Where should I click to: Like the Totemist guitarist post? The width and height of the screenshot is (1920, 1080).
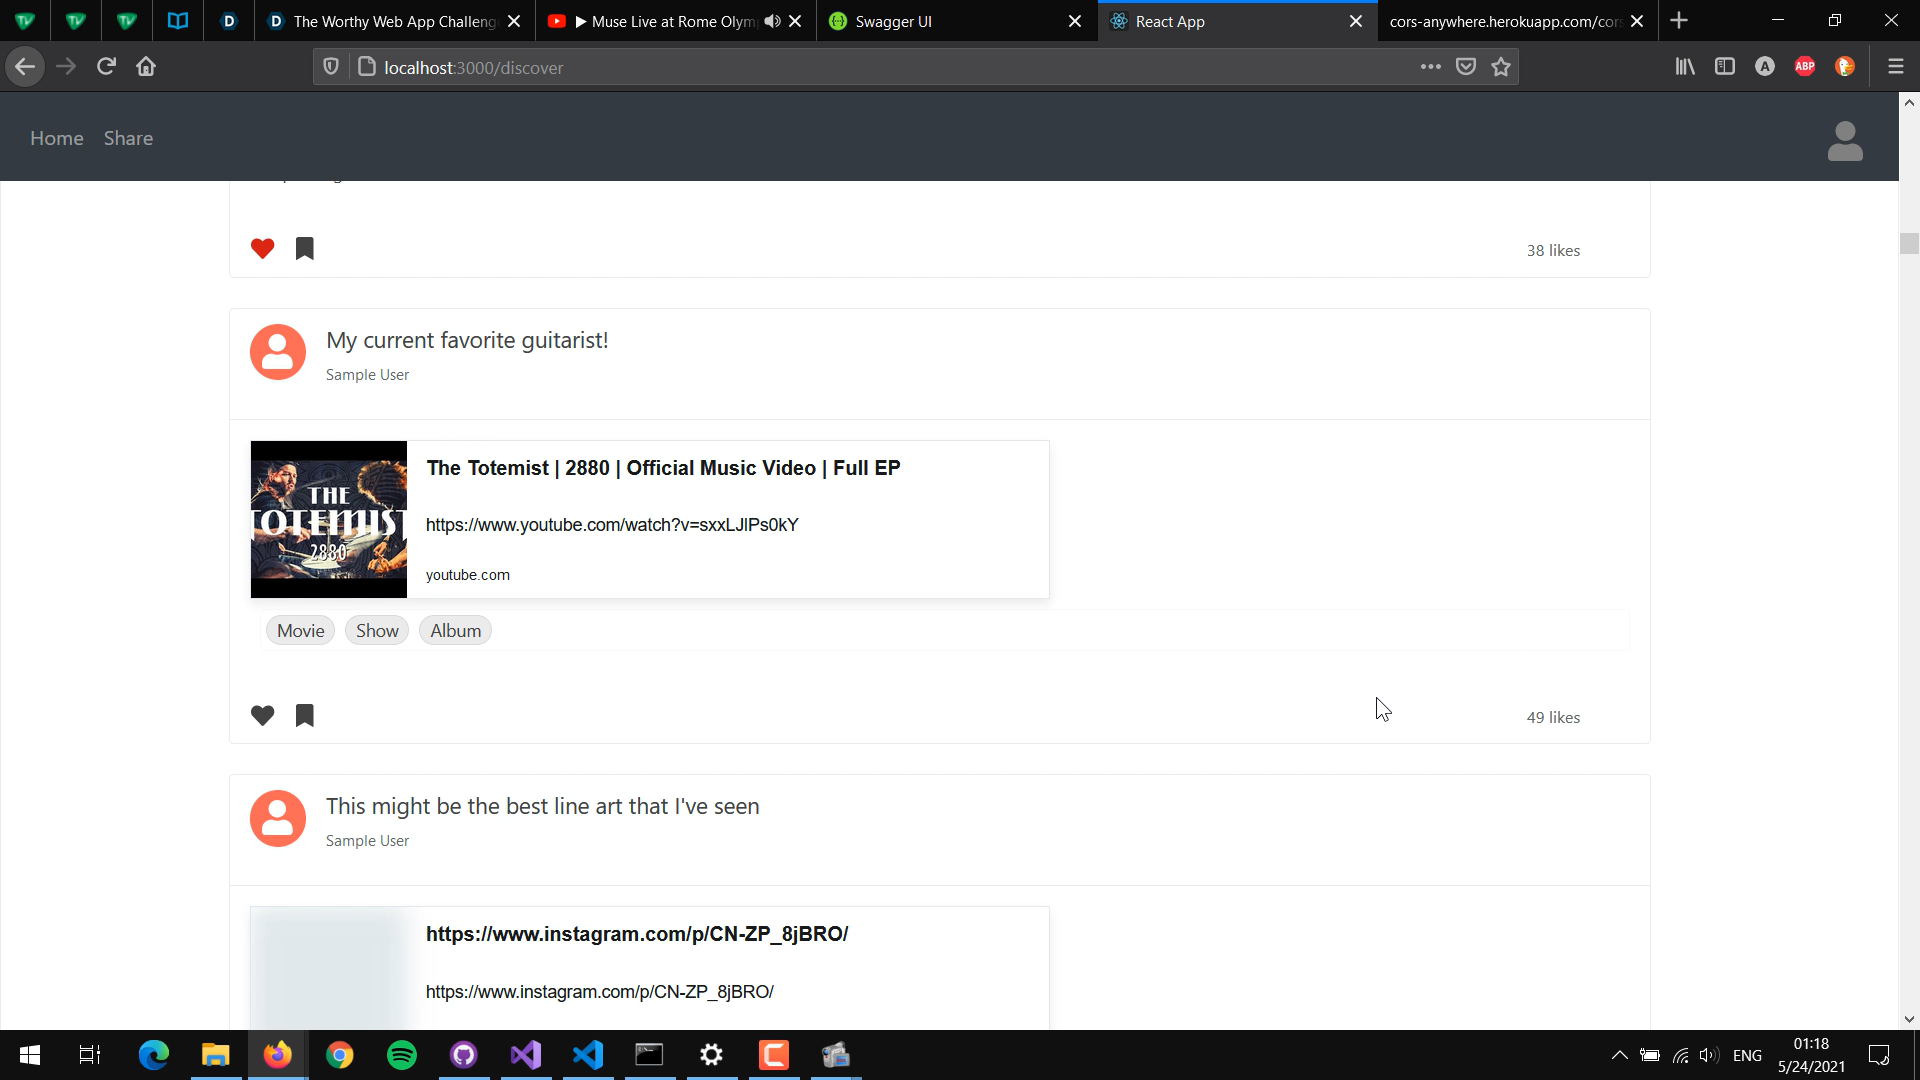(x=262, y=716)
